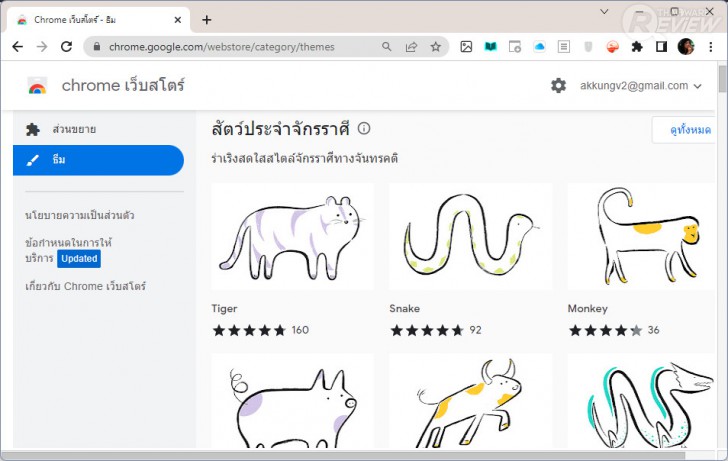
Task: Open เกี่ยวกับ Chrome เว็บสโตร์ link
Action: [85, 286]
